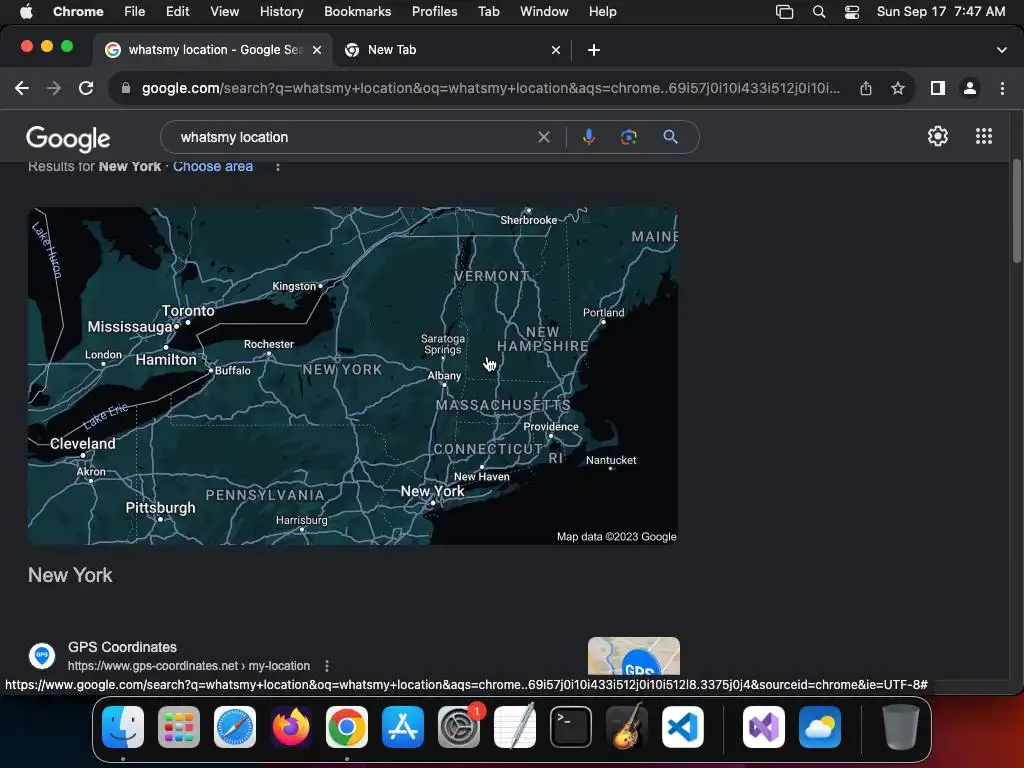Image resolution: width=1024 pixels, height=768 pixels.
Task: Open the Window menu
Action: coord(544,11)
